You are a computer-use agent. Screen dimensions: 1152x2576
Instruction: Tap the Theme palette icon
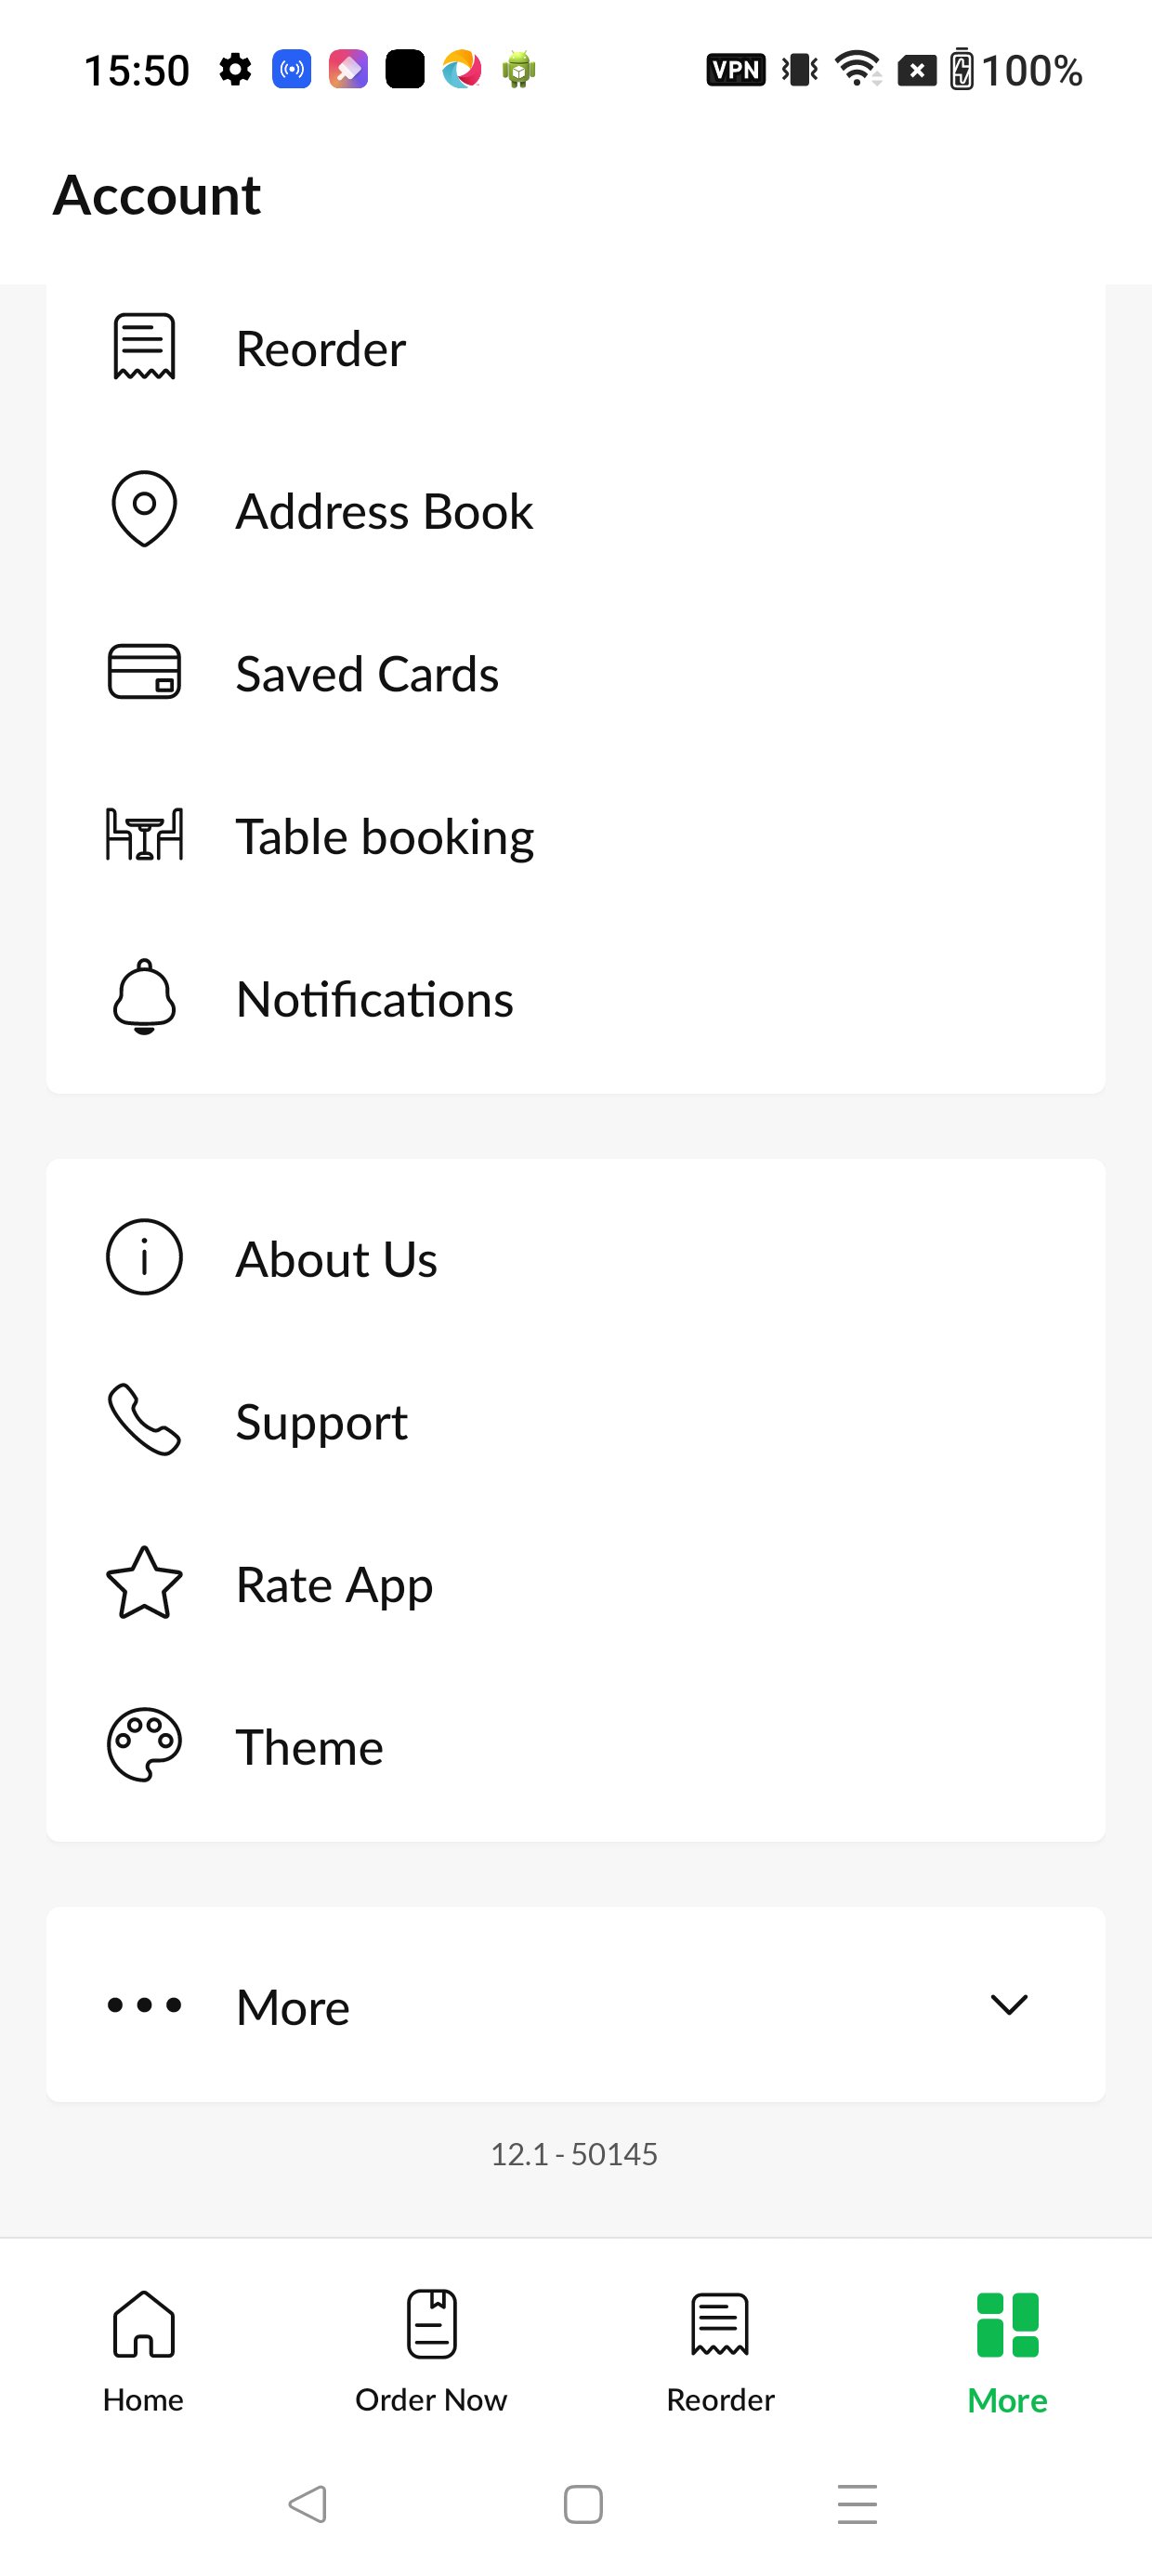144,1744
